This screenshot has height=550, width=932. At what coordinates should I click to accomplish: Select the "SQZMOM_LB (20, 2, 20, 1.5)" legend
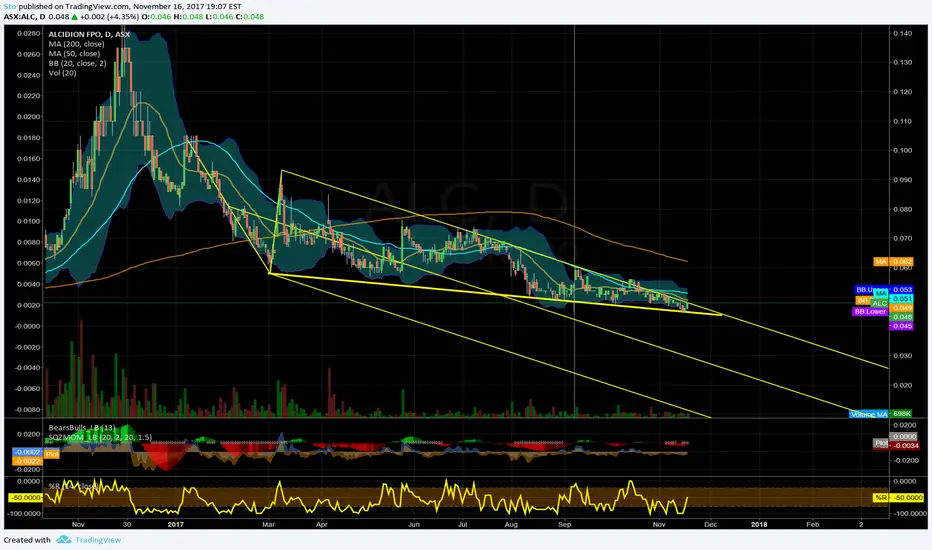point(100,437)
